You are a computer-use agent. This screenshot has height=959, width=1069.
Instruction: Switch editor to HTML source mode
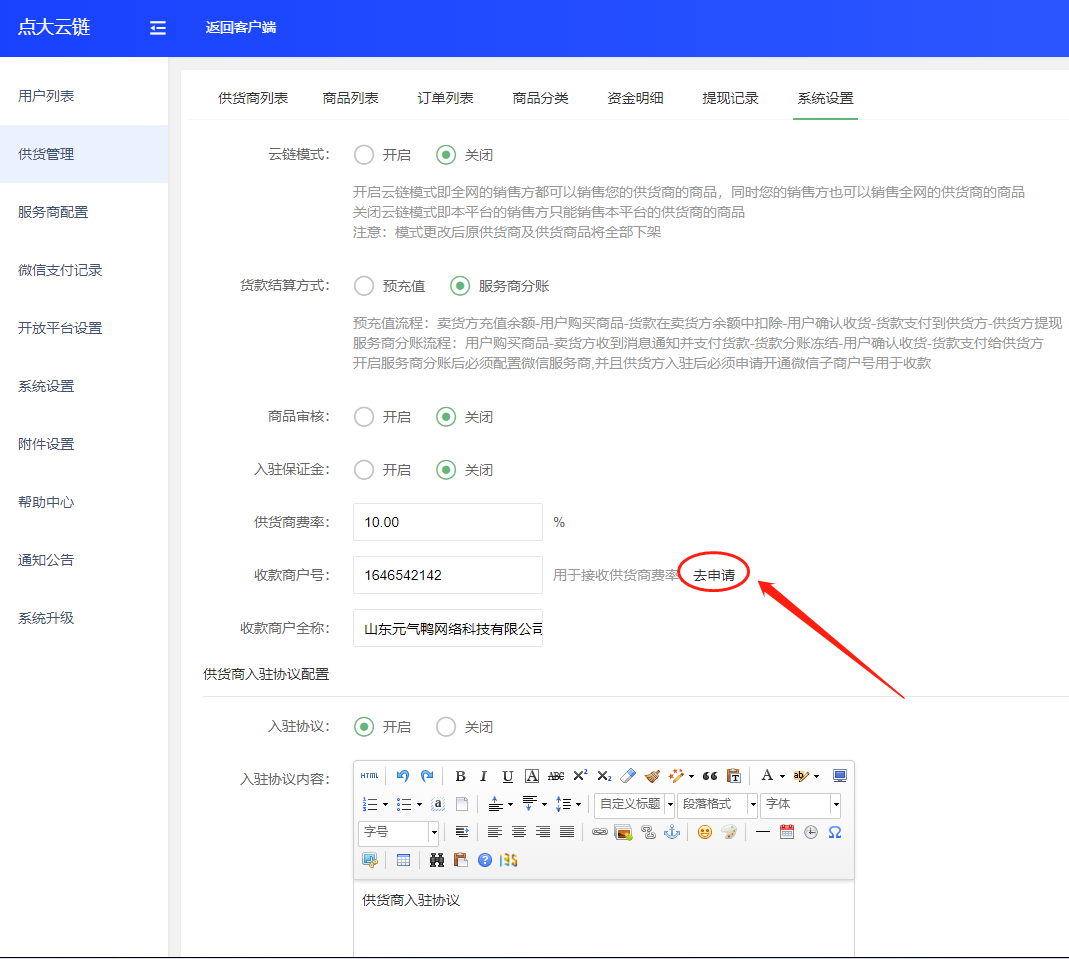point(370,776)
